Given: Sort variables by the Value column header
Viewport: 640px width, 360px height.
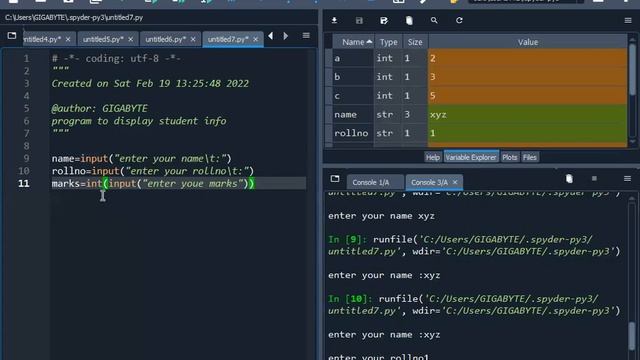Looking at the screenshot, I should (528, 42).
